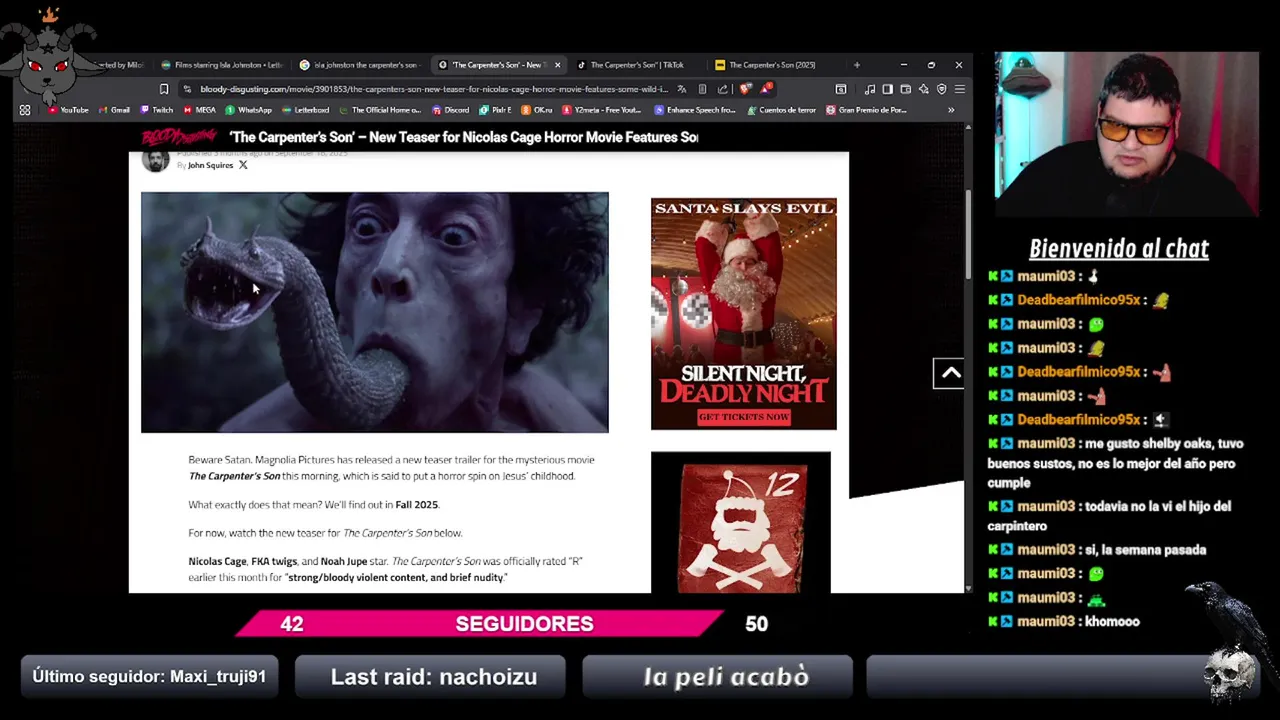Click the Brave VPN shield icon

pos(941,89)
